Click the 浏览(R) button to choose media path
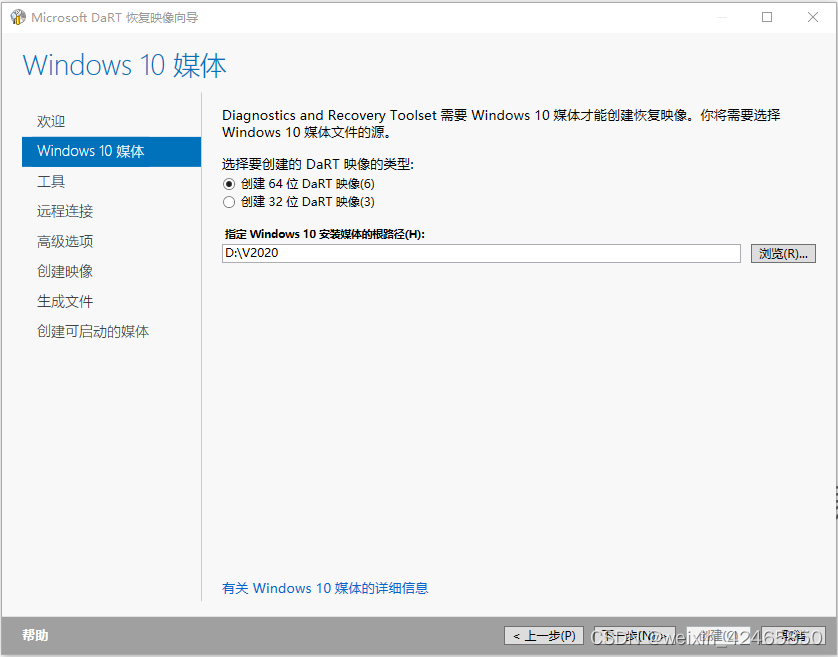Image resolution: width=838 pixels, height=657 pixels. coord(783,253)
